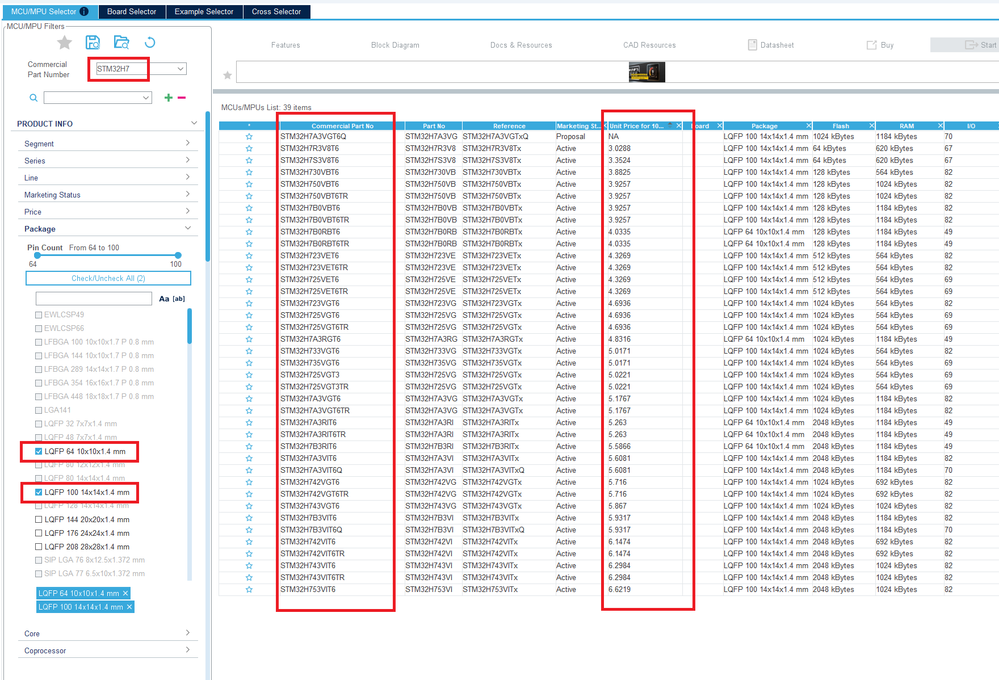Star the STM32H7R3V8T6 row
The height and width of the screenshot is (680, 999).
pos(249,148)
